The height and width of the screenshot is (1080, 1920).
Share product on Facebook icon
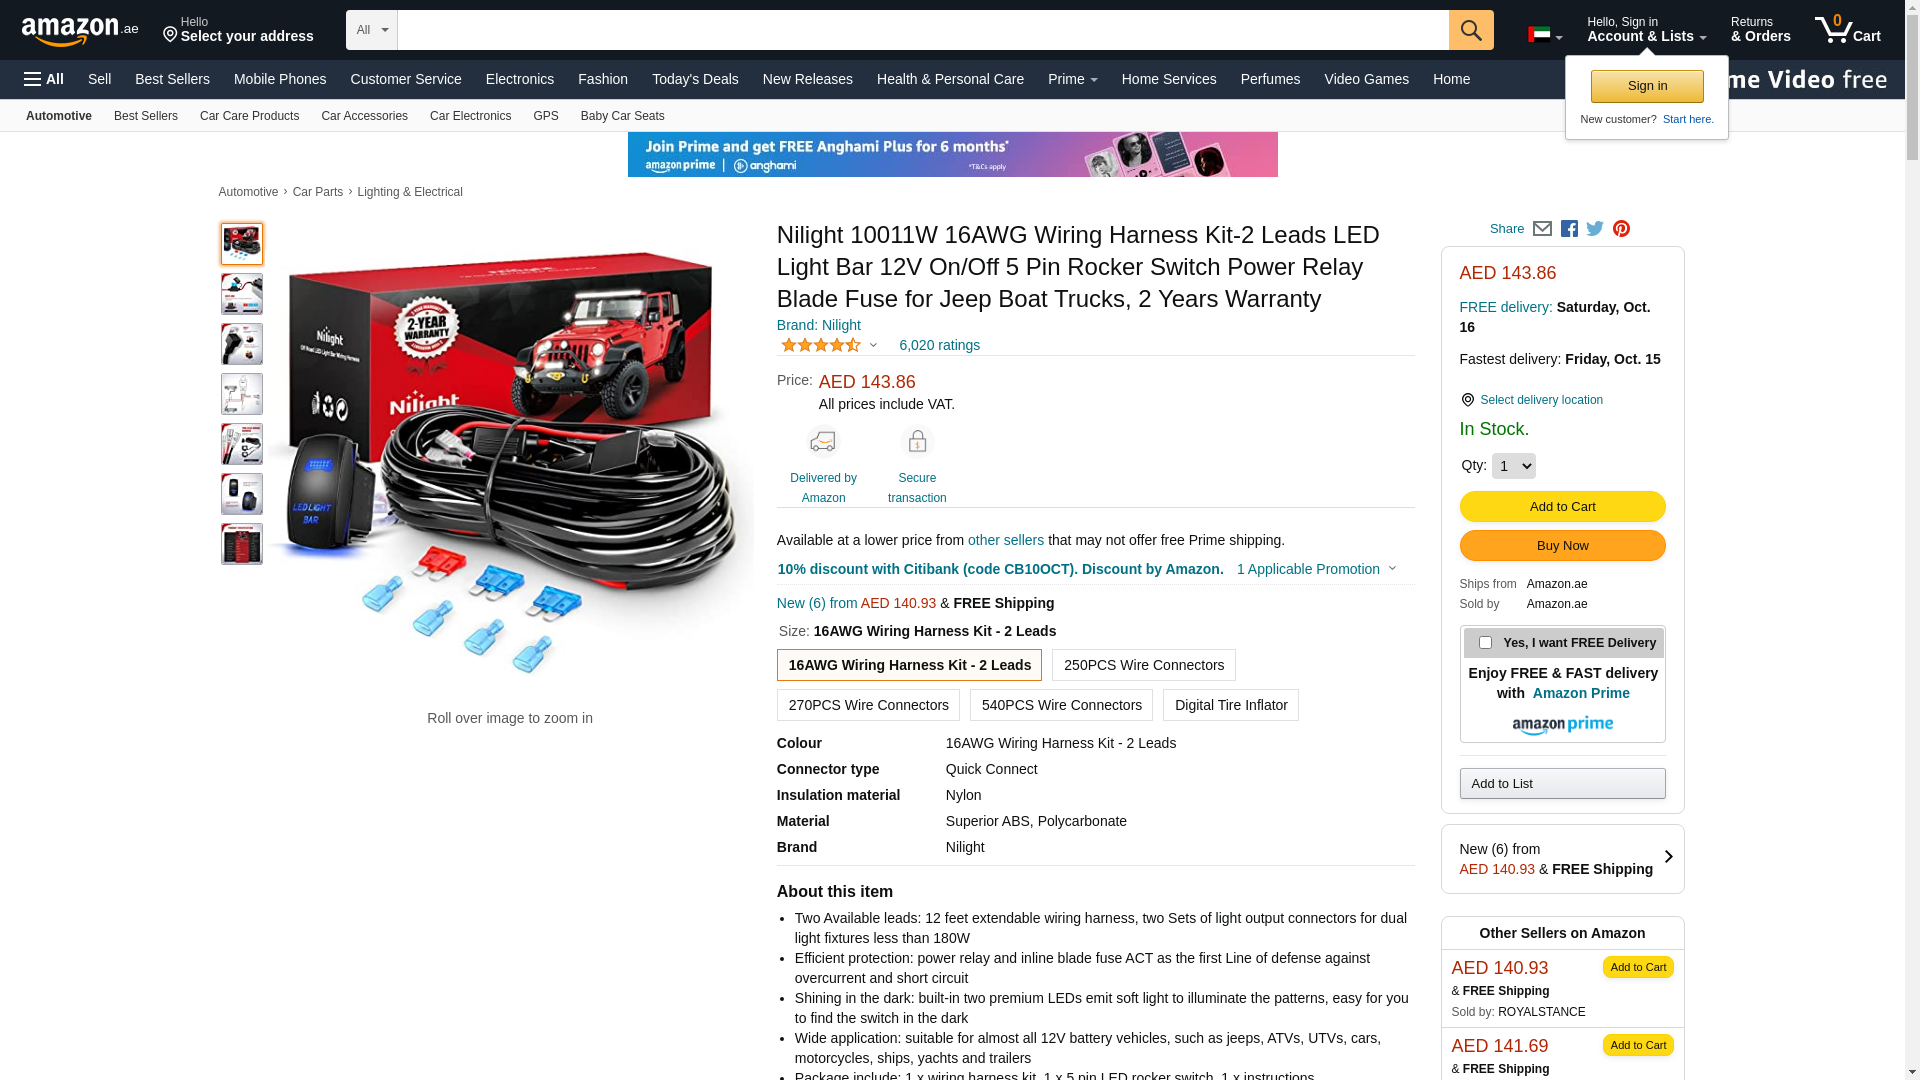1569,229
